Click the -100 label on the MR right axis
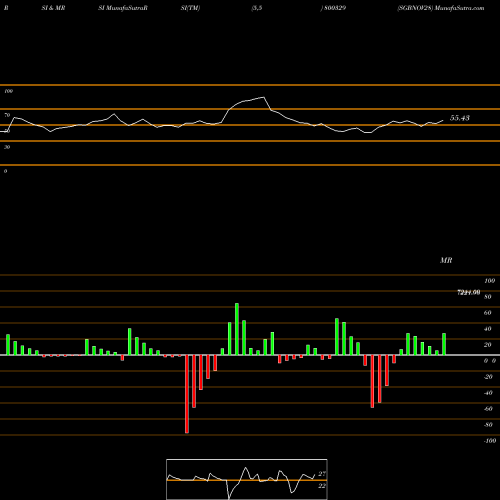The height and width of the screenshot is (500, 500). point(490,441)
